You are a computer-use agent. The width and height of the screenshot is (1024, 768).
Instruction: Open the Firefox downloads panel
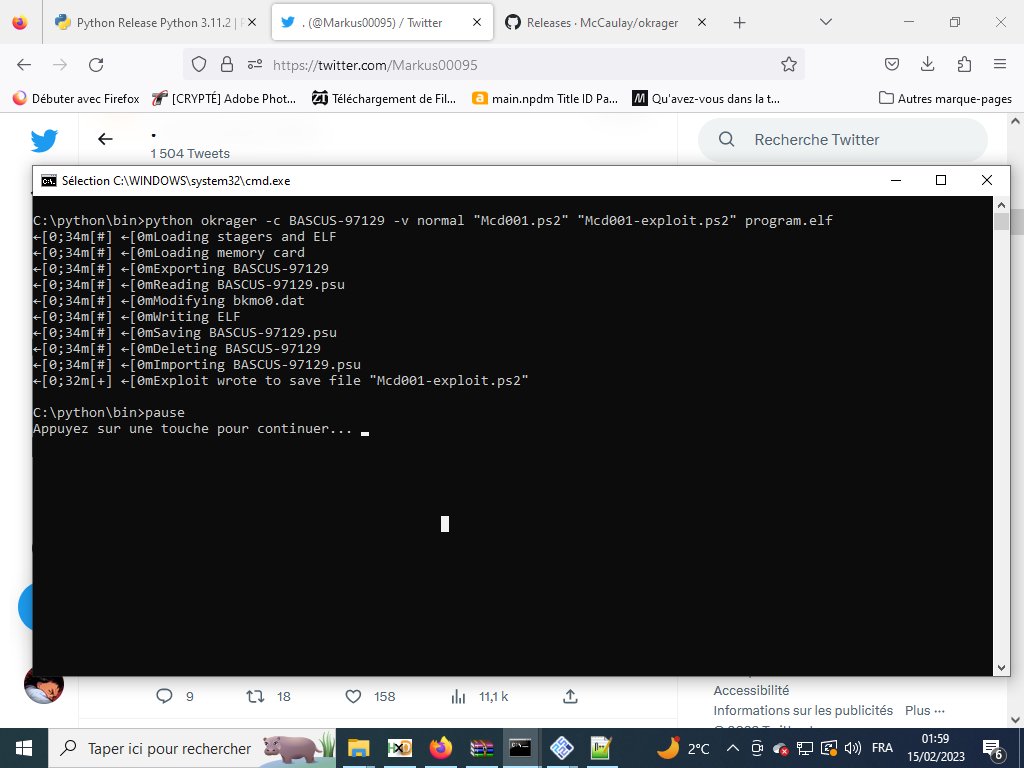pos(927,64)
